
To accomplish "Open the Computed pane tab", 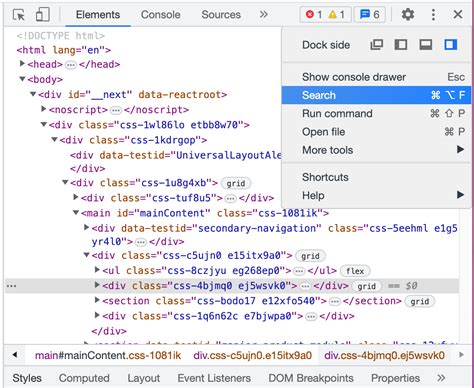I will [x=84, y=378].
